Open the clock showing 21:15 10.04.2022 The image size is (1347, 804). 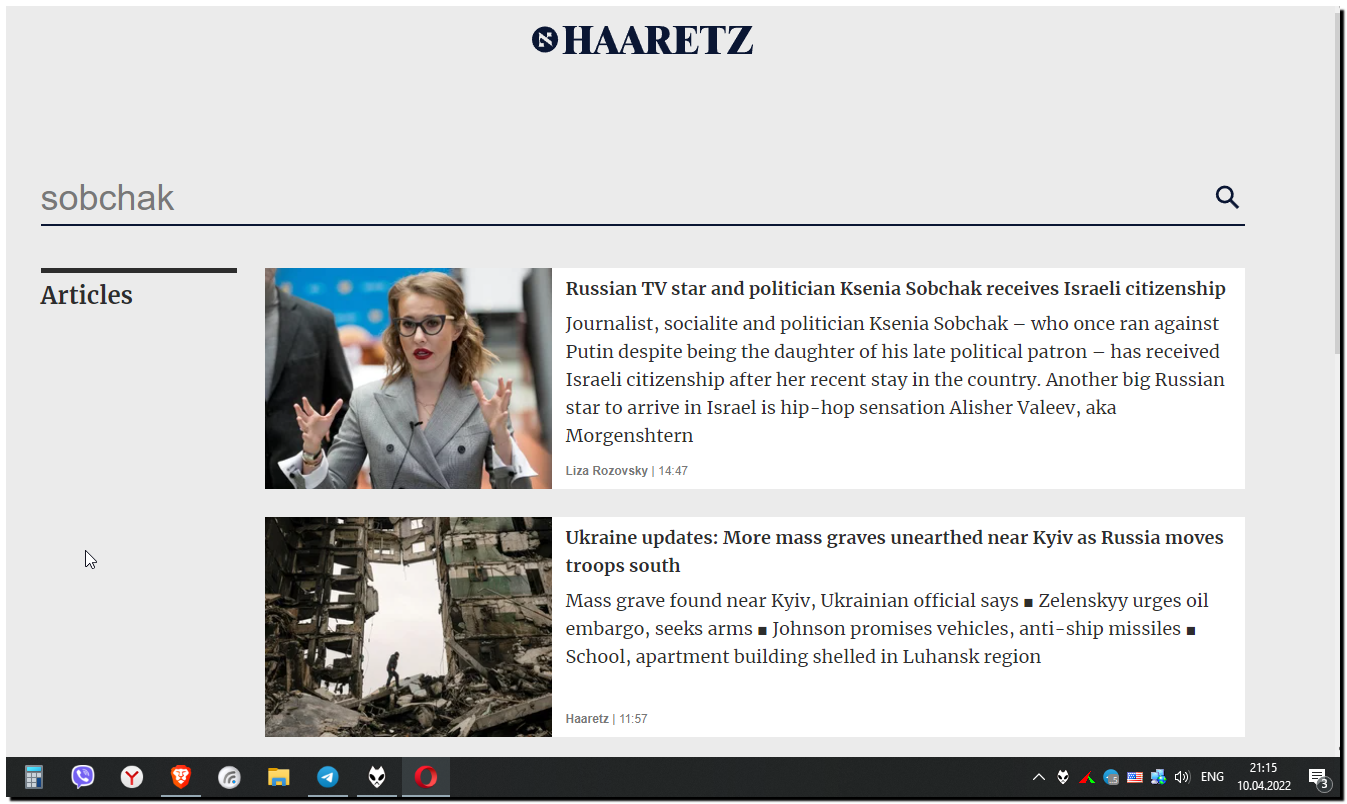point(1263,777)
